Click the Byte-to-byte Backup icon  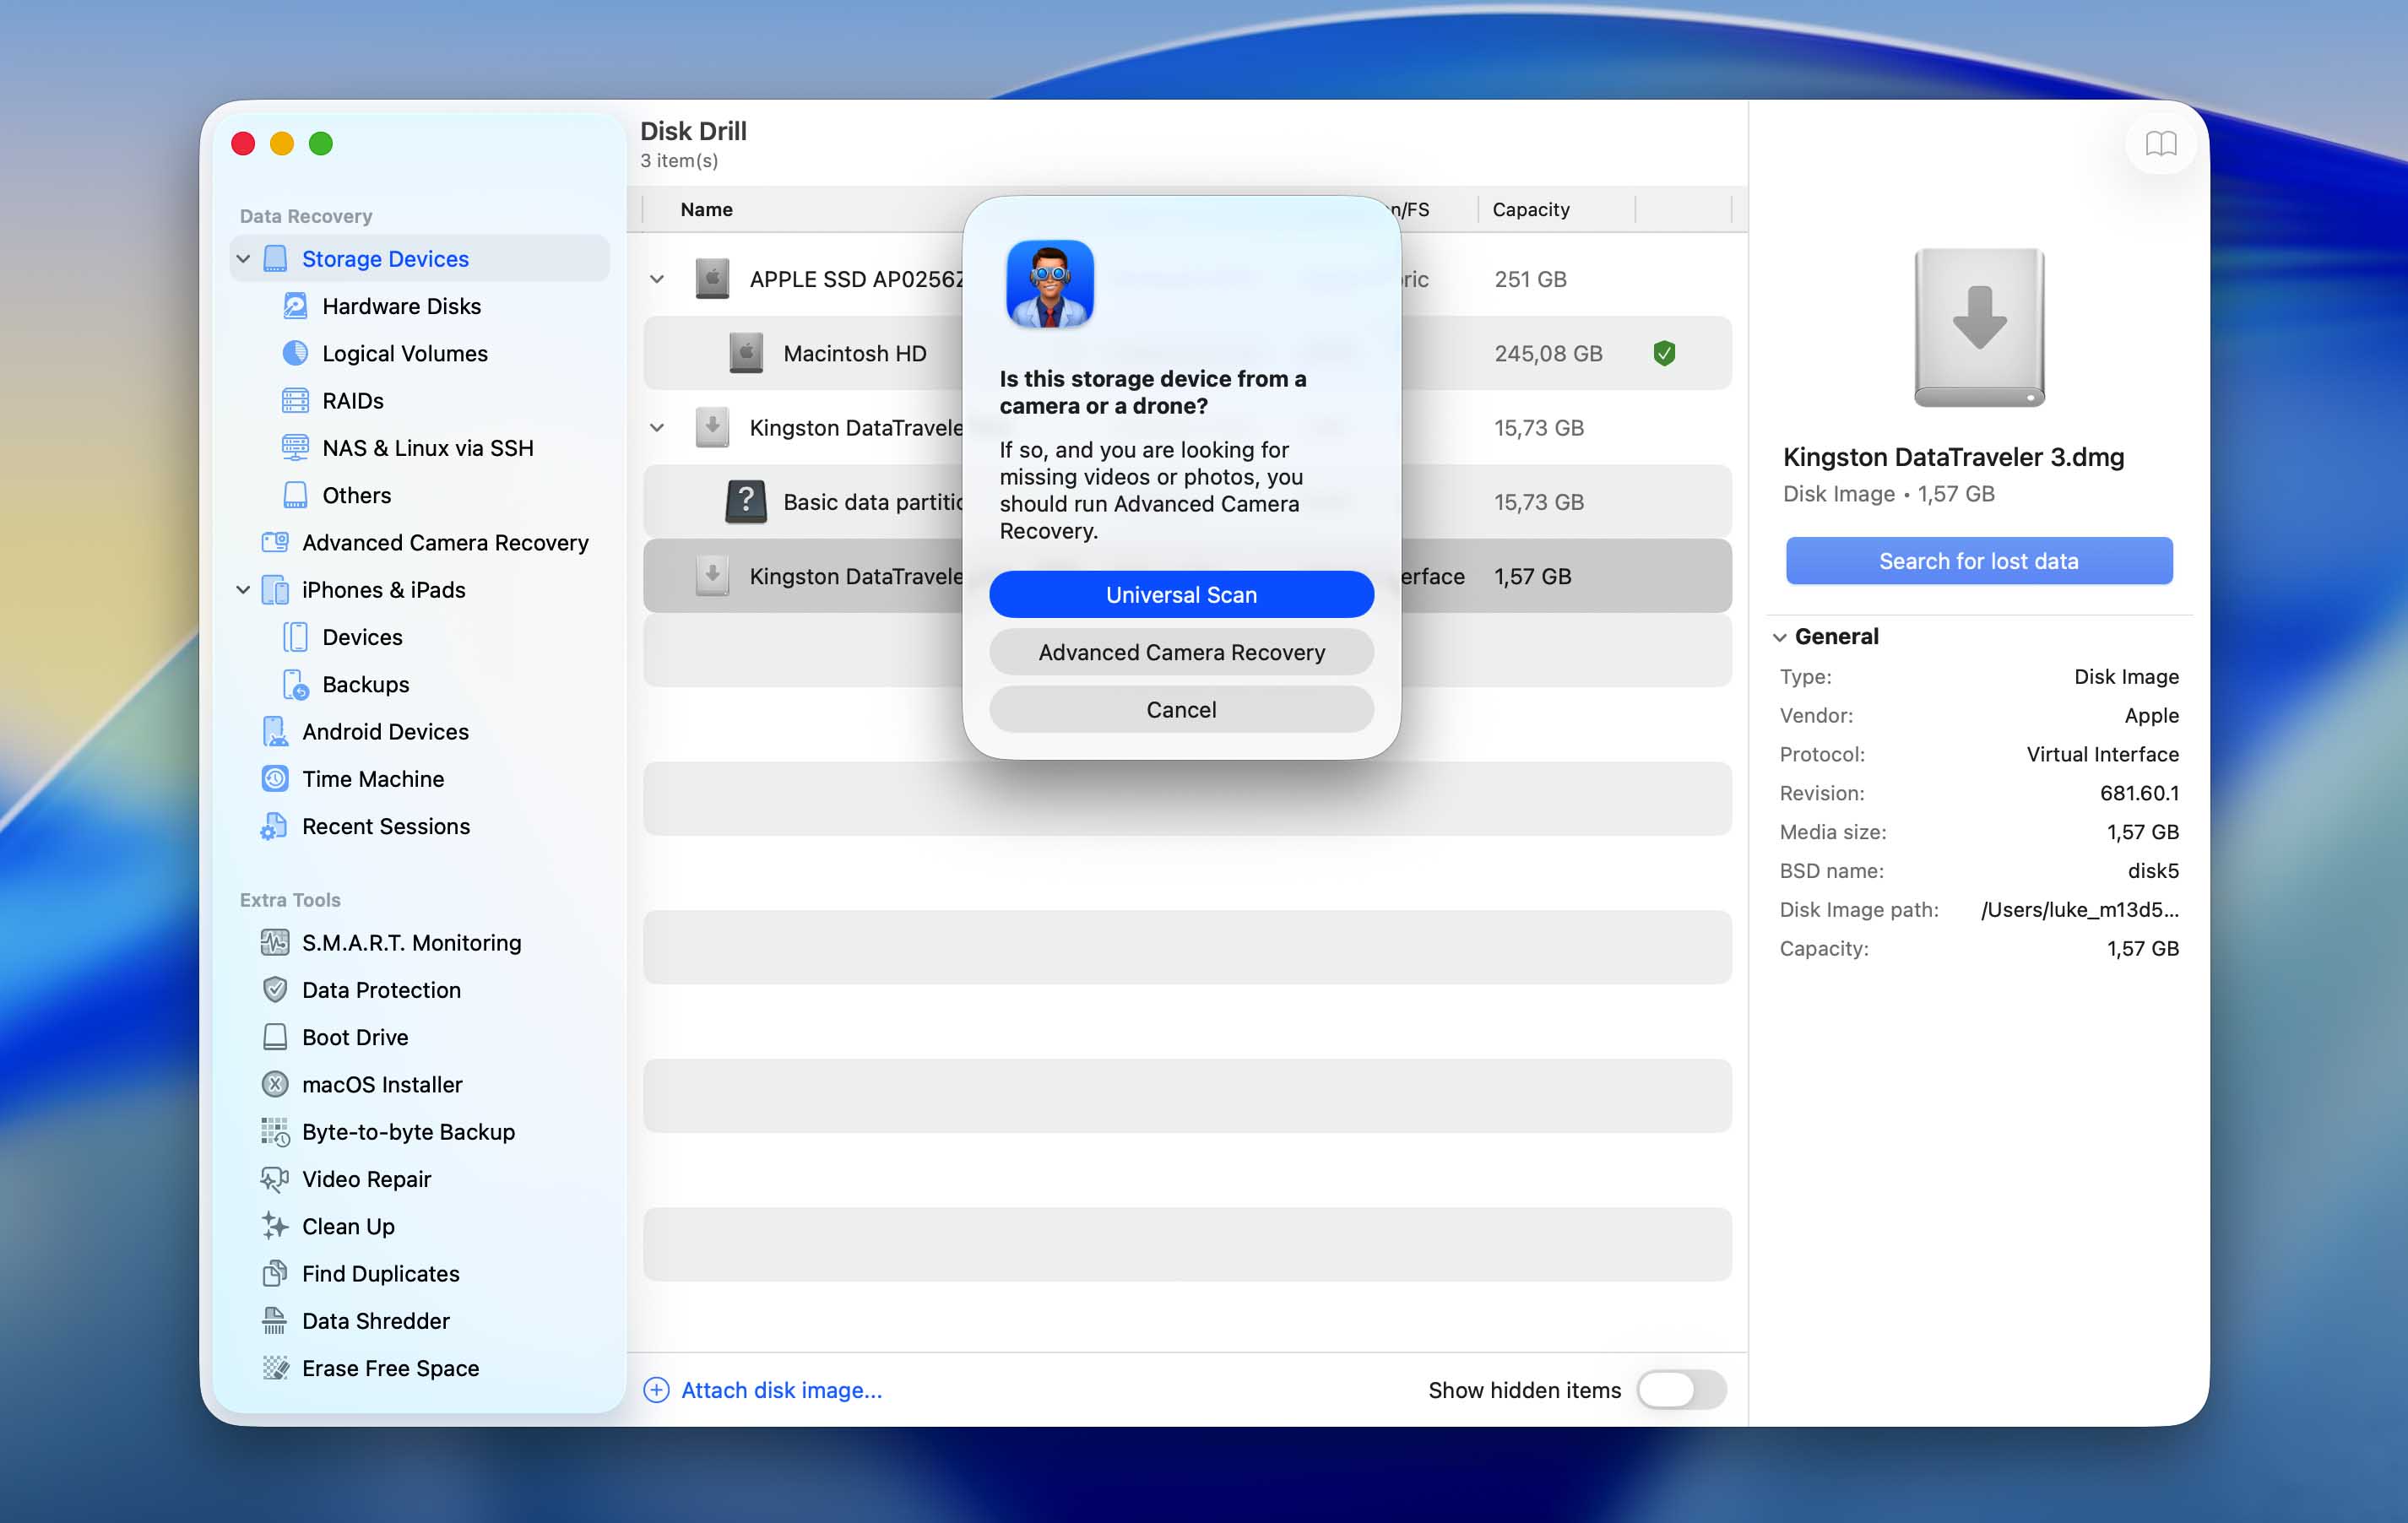pos(275,1132)
